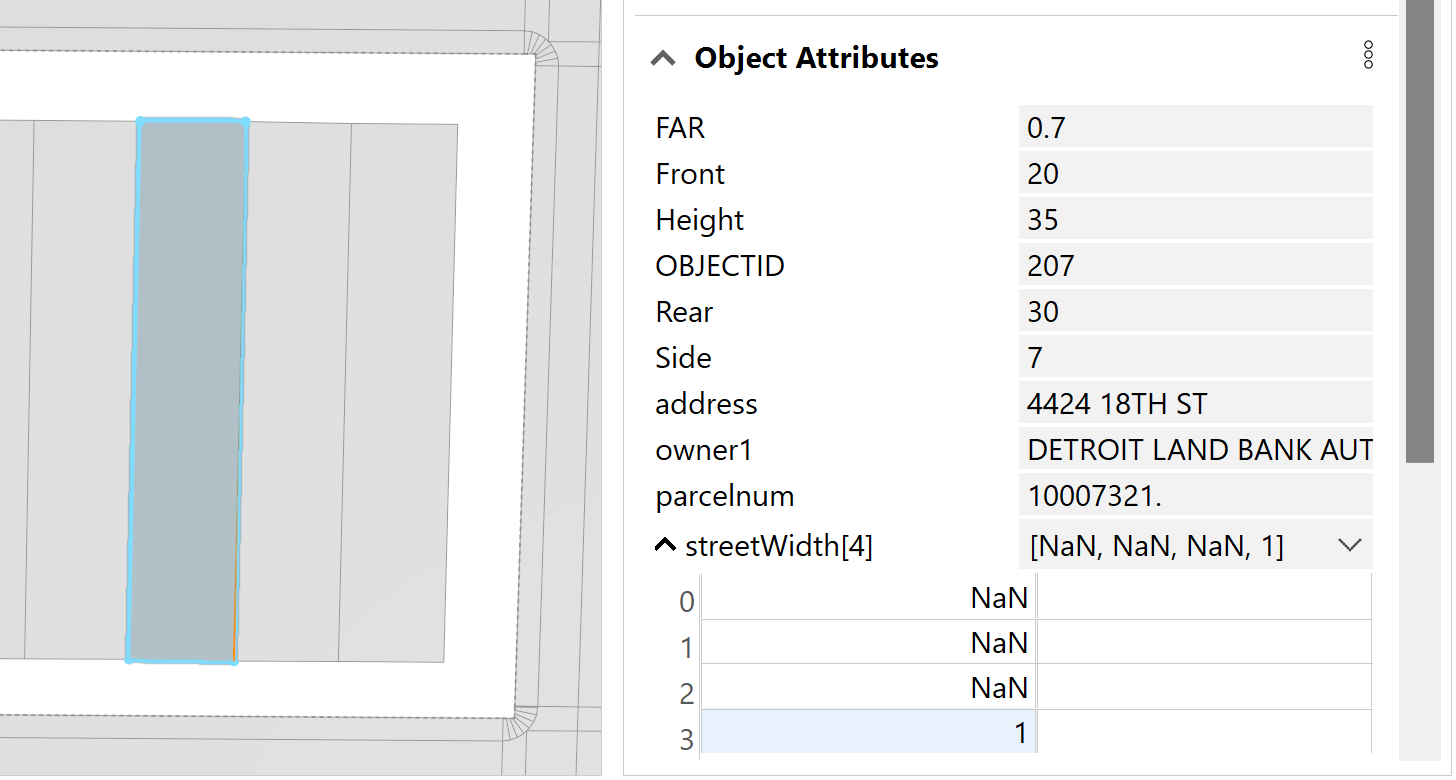The height and width of the screenshot is (780, 1456).
Task: Collapse the streetWidth[4] attribute array
Action: pyautogui.click(x=664, y=545)
